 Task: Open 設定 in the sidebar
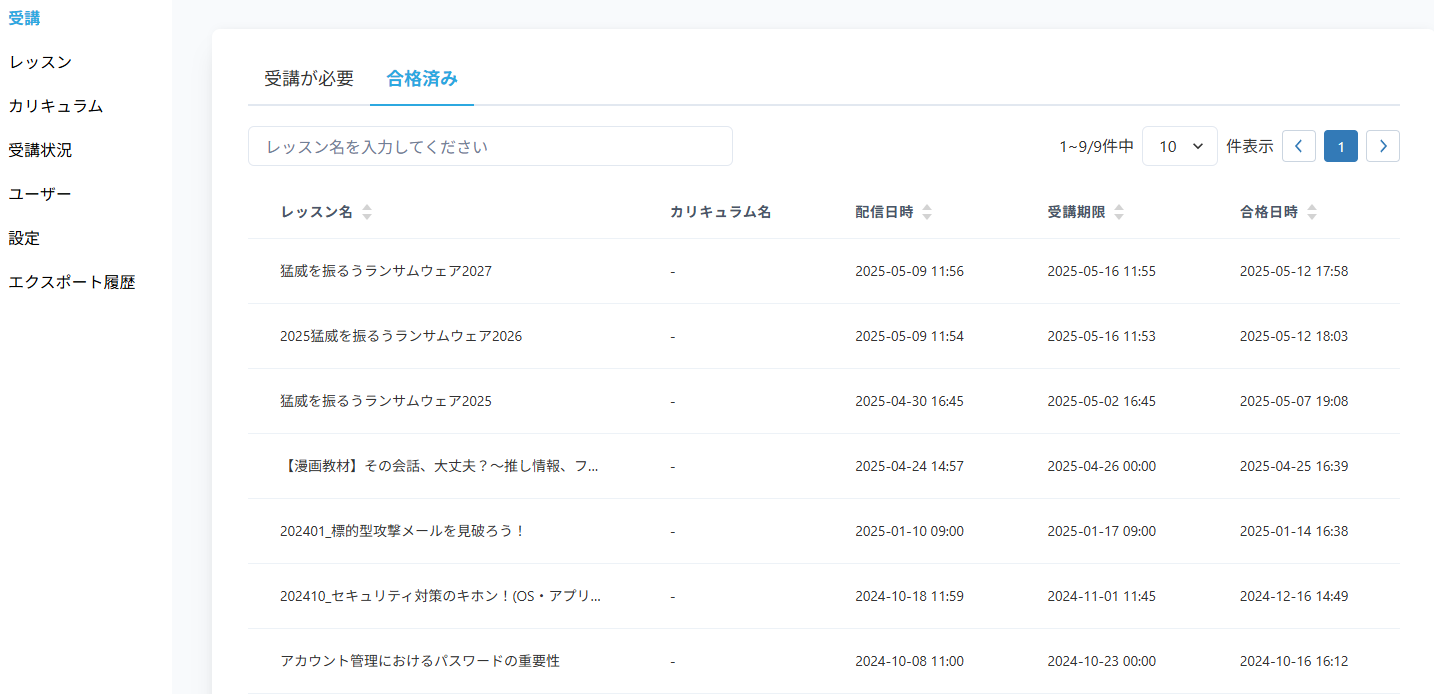pyautogui.click(x=24, y=238)
